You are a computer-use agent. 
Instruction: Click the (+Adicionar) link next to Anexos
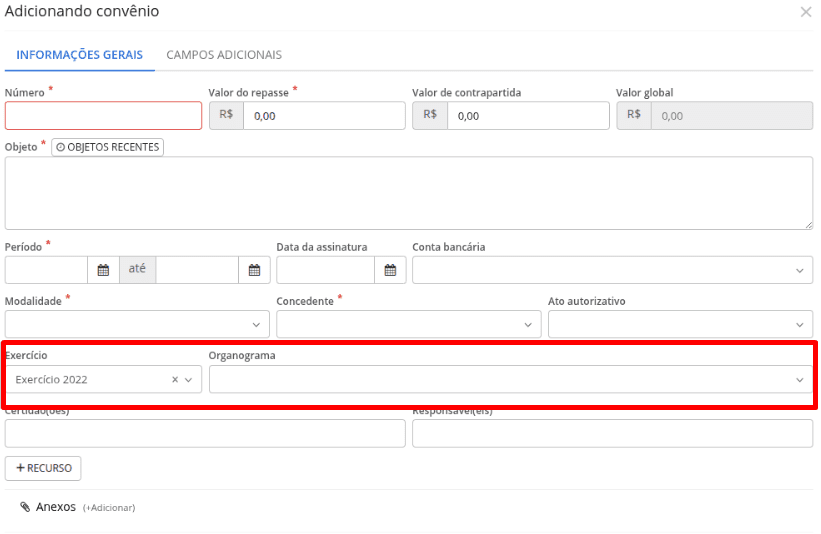tap(109, 508)
